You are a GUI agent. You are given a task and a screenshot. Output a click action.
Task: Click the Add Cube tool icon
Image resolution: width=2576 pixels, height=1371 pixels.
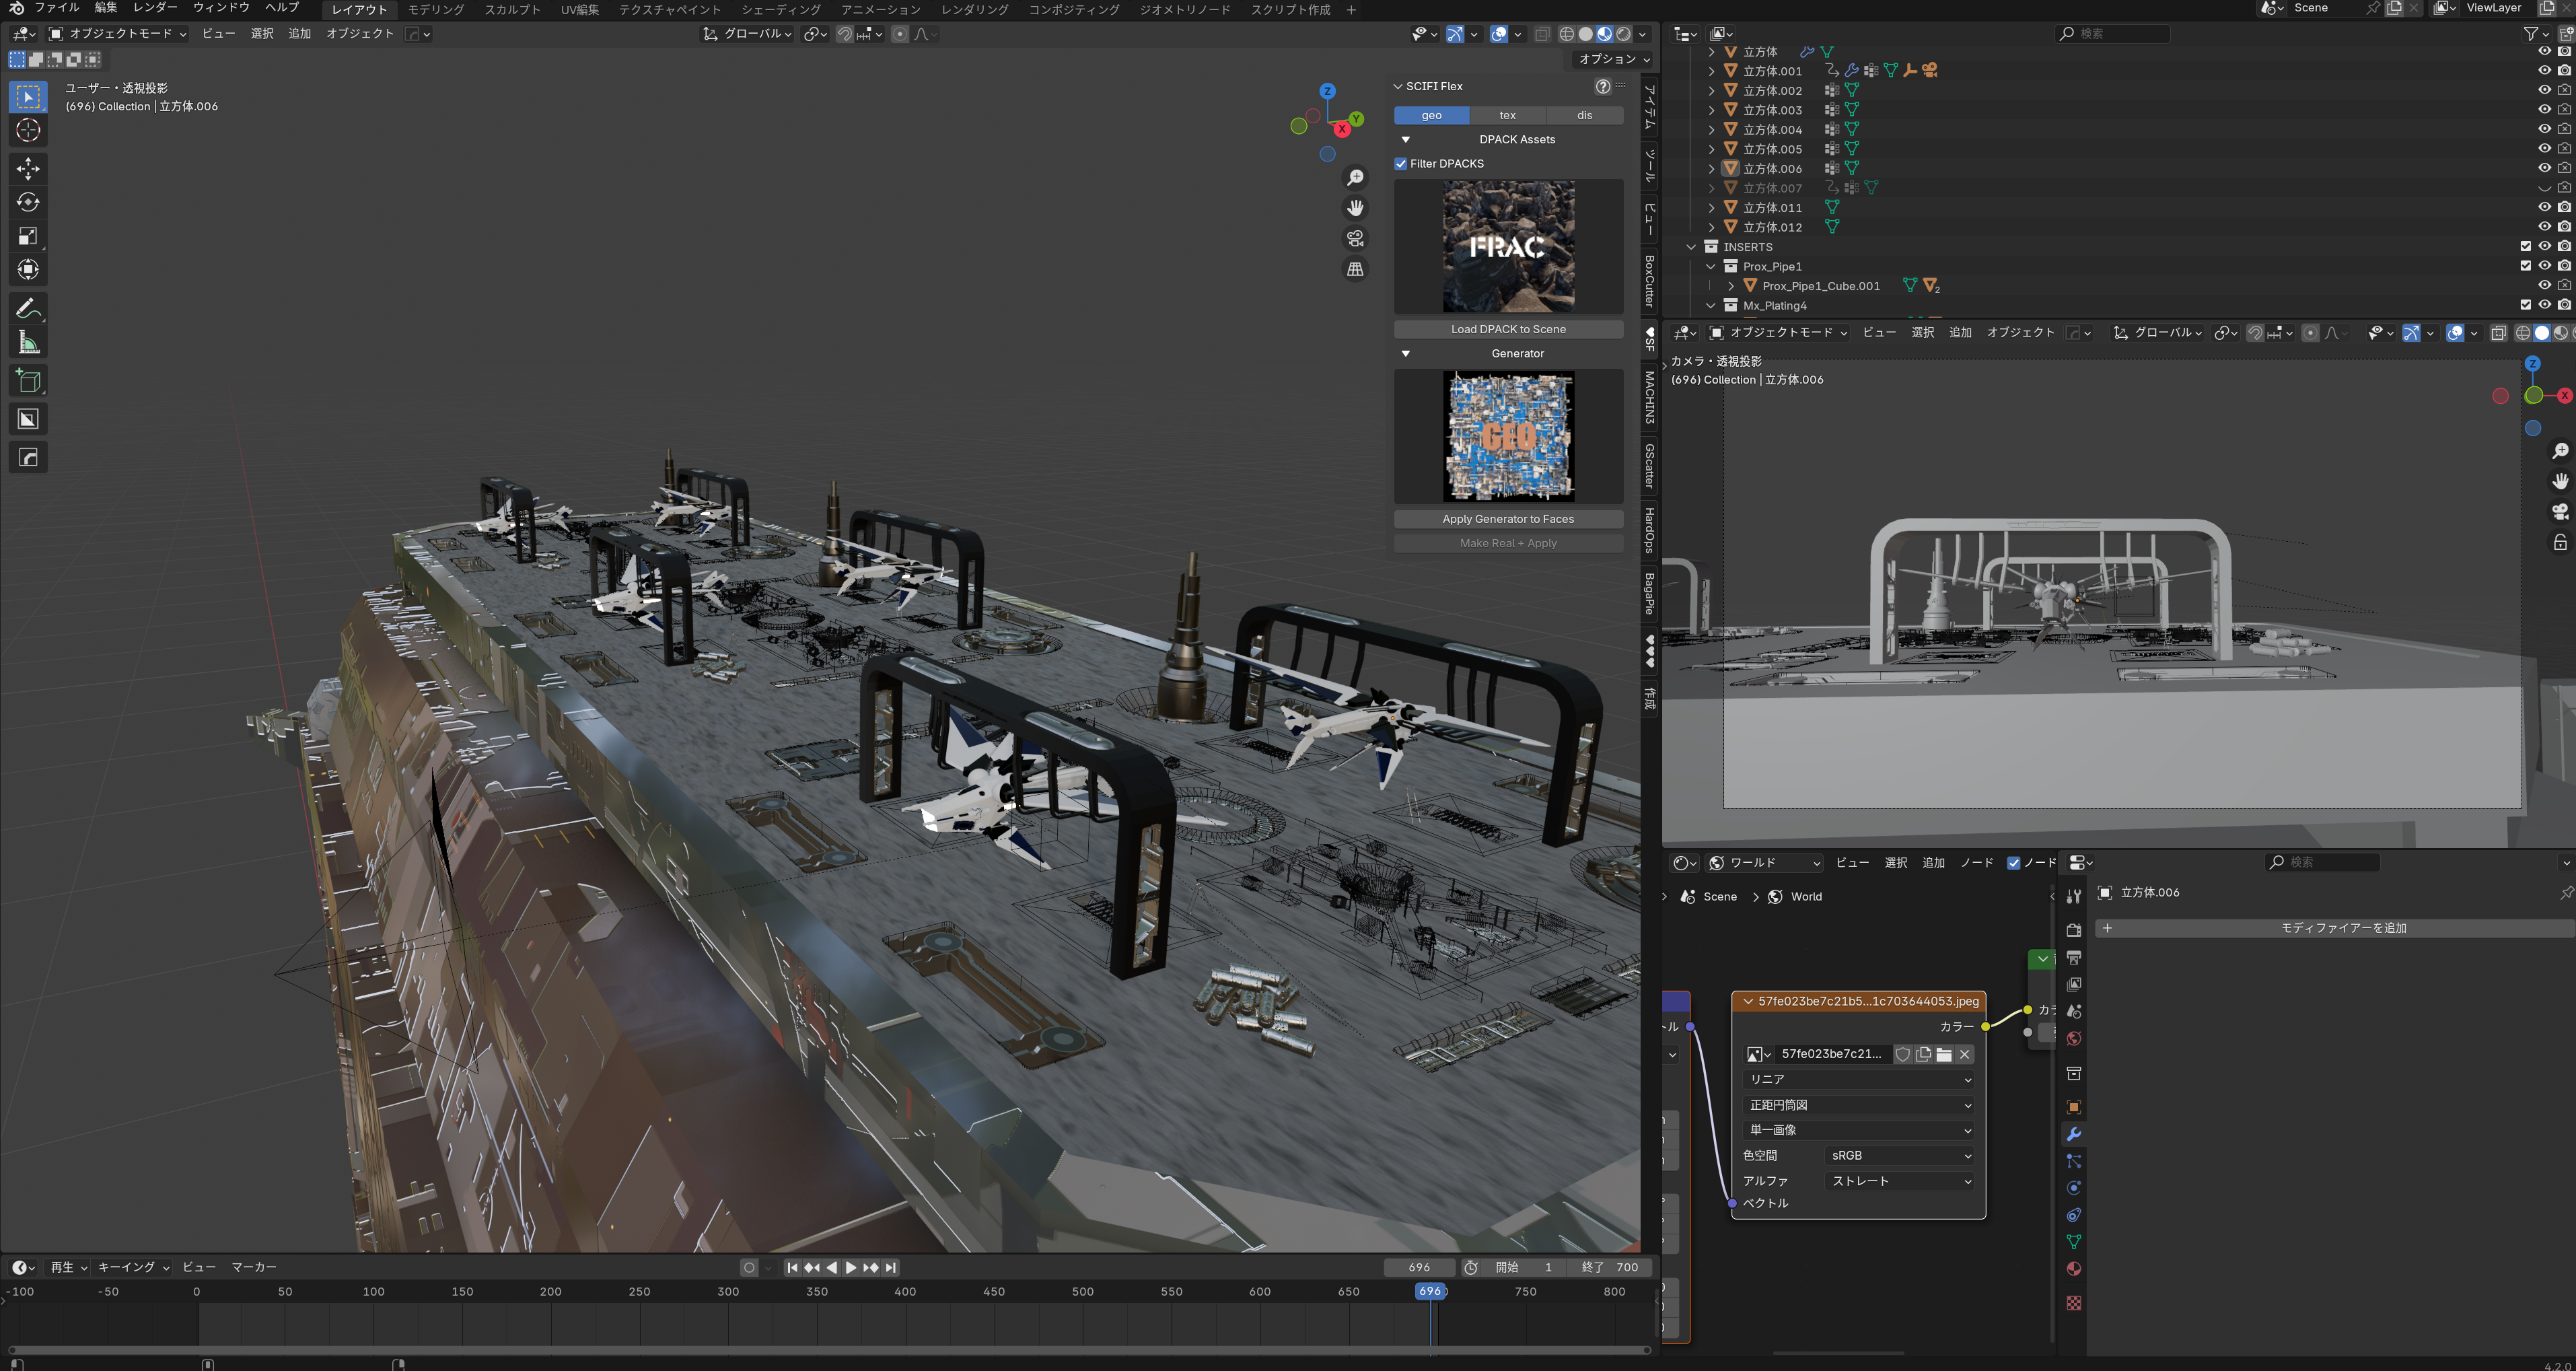[x=28, y=381]
